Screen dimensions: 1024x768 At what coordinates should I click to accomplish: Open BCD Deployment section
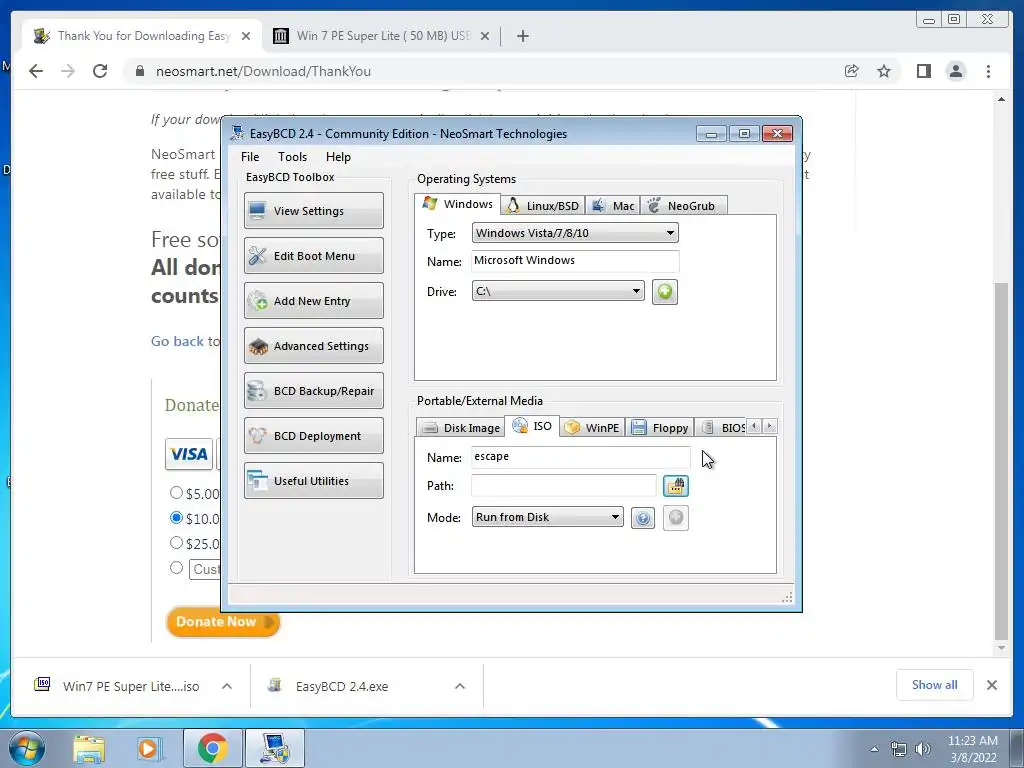(313, 436)
